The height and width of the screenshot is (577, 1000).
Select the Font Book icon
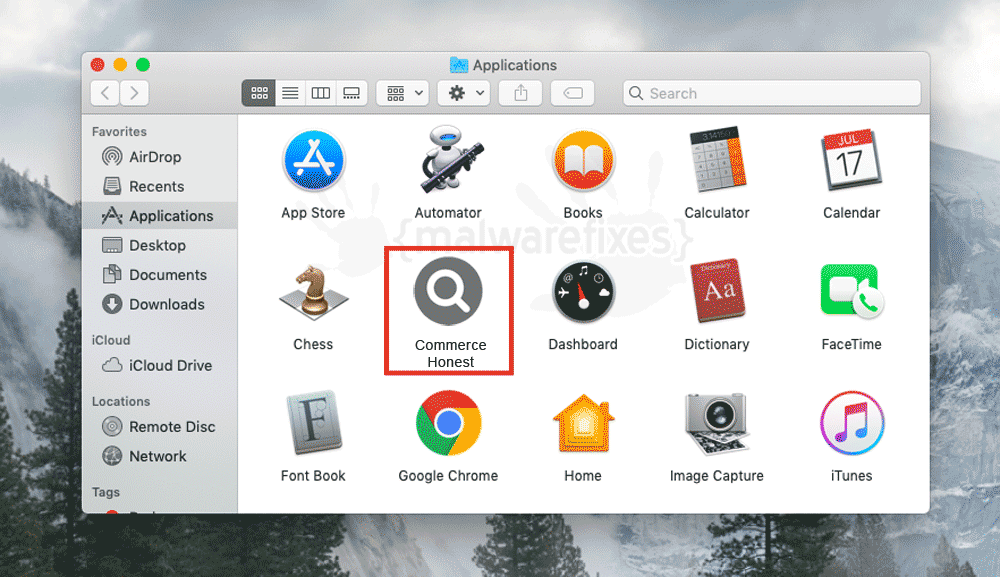(313, 422)
